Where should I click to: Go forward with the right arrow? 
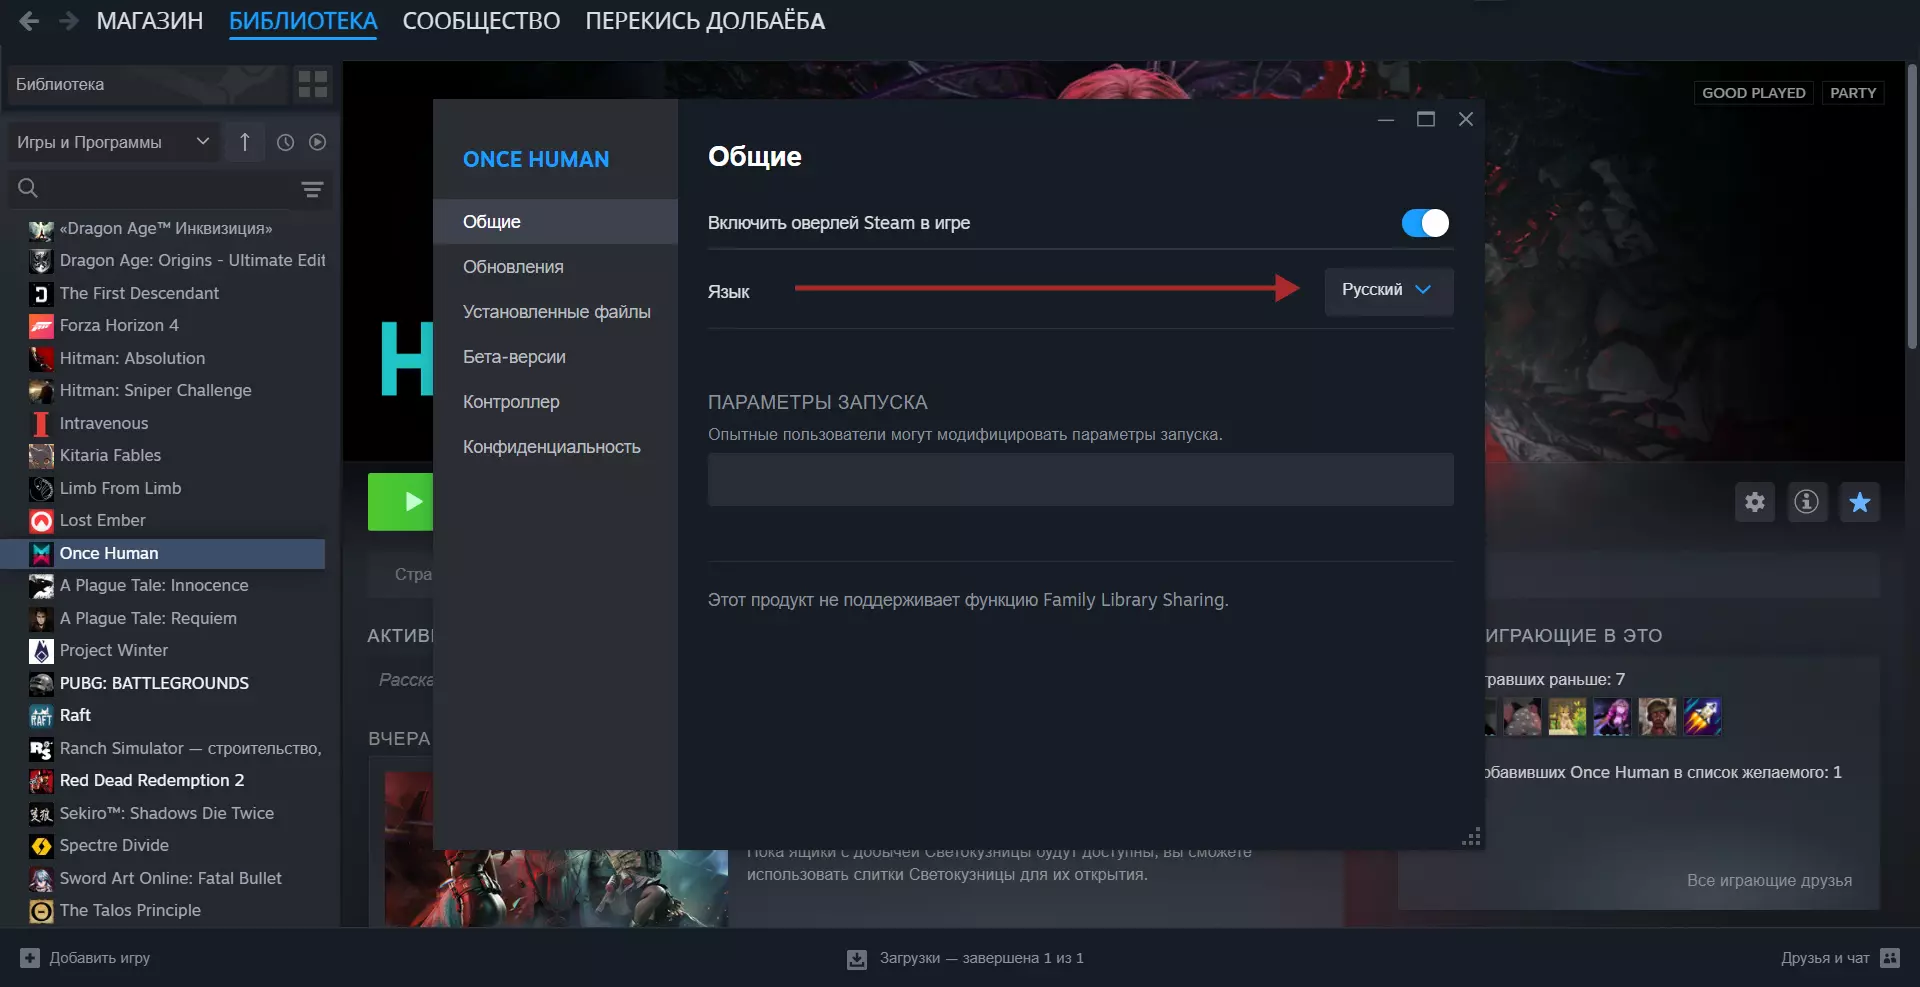68,21
